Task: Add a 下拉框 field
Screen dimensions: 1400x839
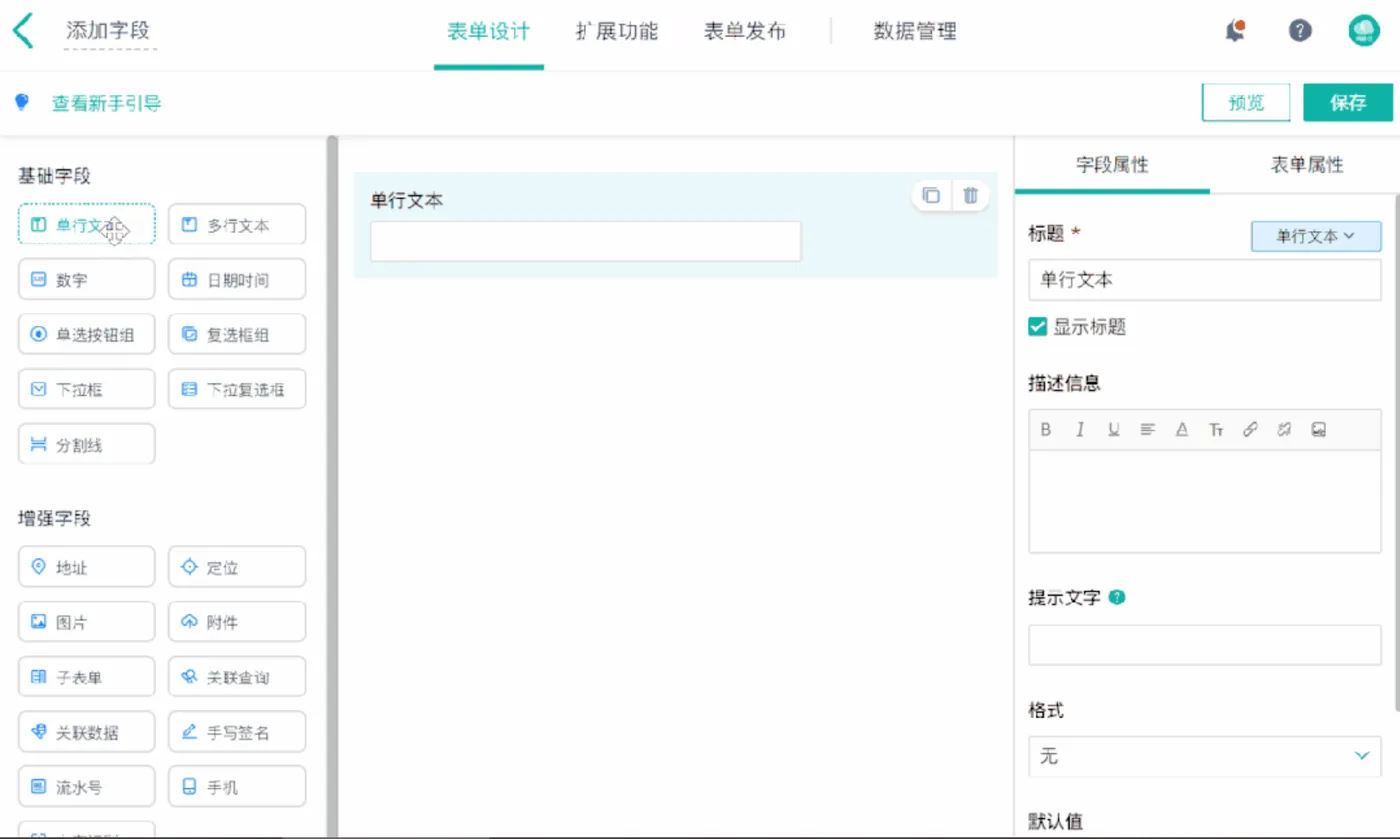Action: (87, 389)
